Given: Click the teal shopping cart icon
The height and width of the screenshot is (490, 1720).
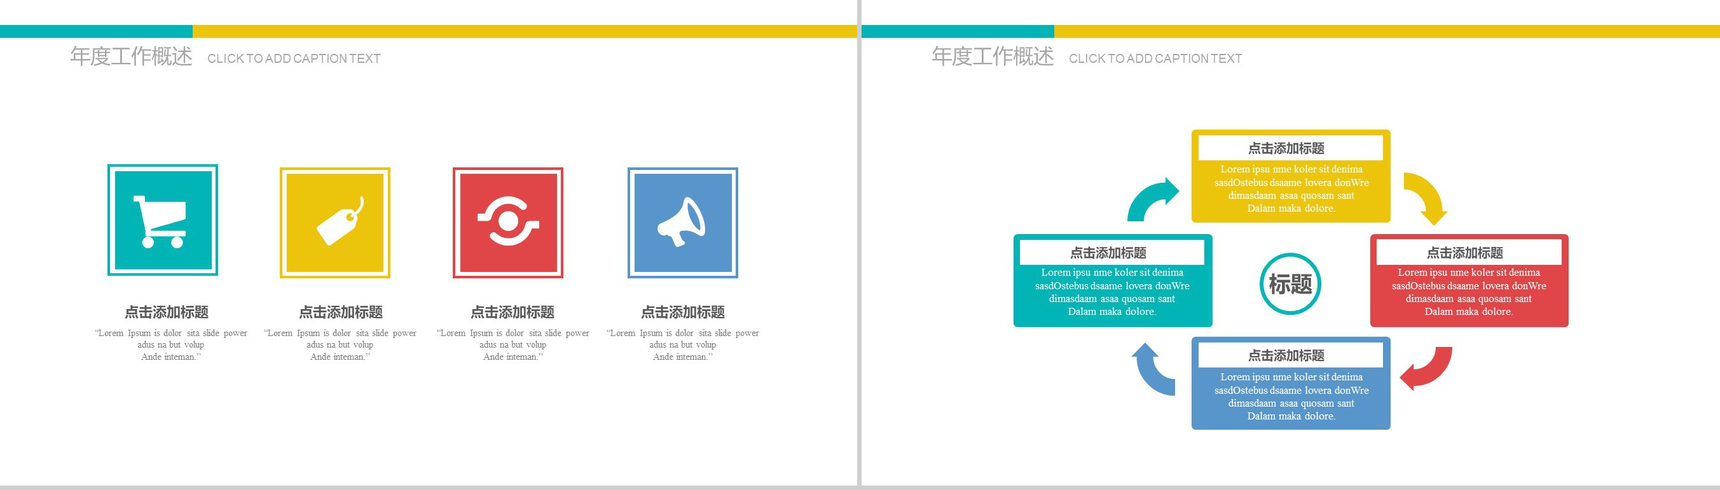Looking at the screenshot, I should pos(162,221).
